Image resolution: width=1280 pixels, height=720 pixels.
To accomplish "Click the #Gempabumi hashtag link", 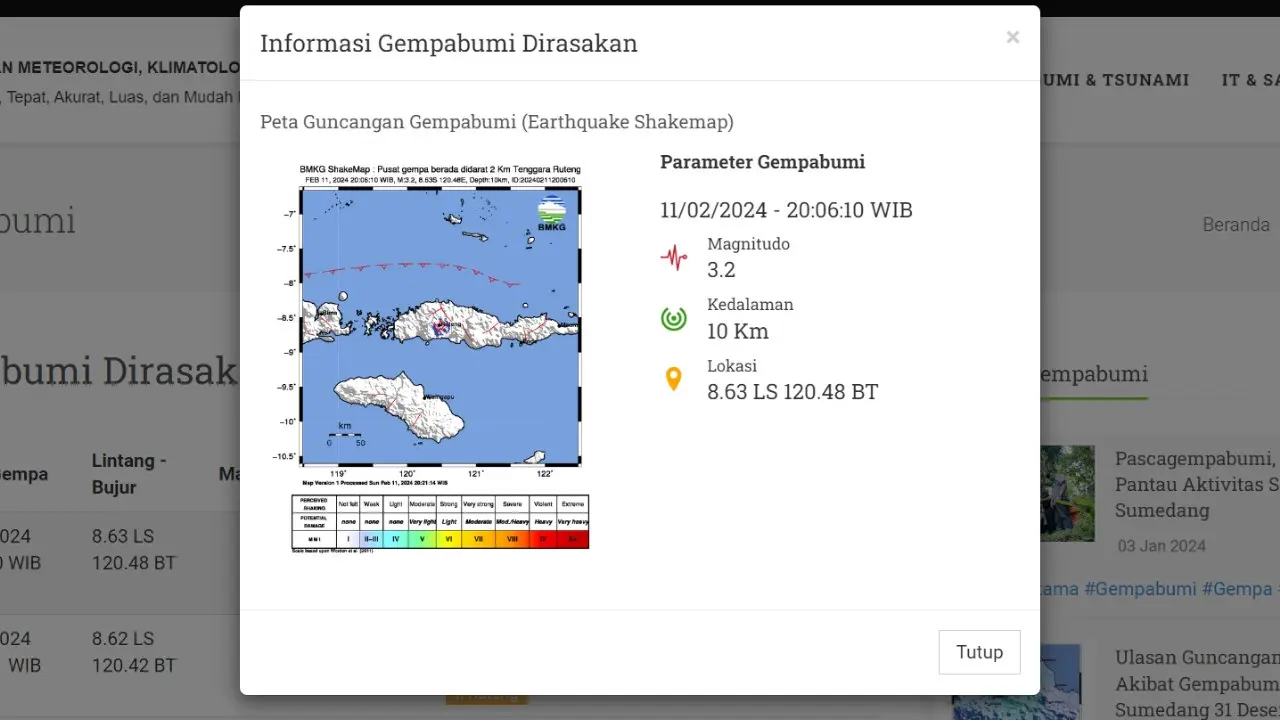I will pyautogui.click(x=1142, y=589).
